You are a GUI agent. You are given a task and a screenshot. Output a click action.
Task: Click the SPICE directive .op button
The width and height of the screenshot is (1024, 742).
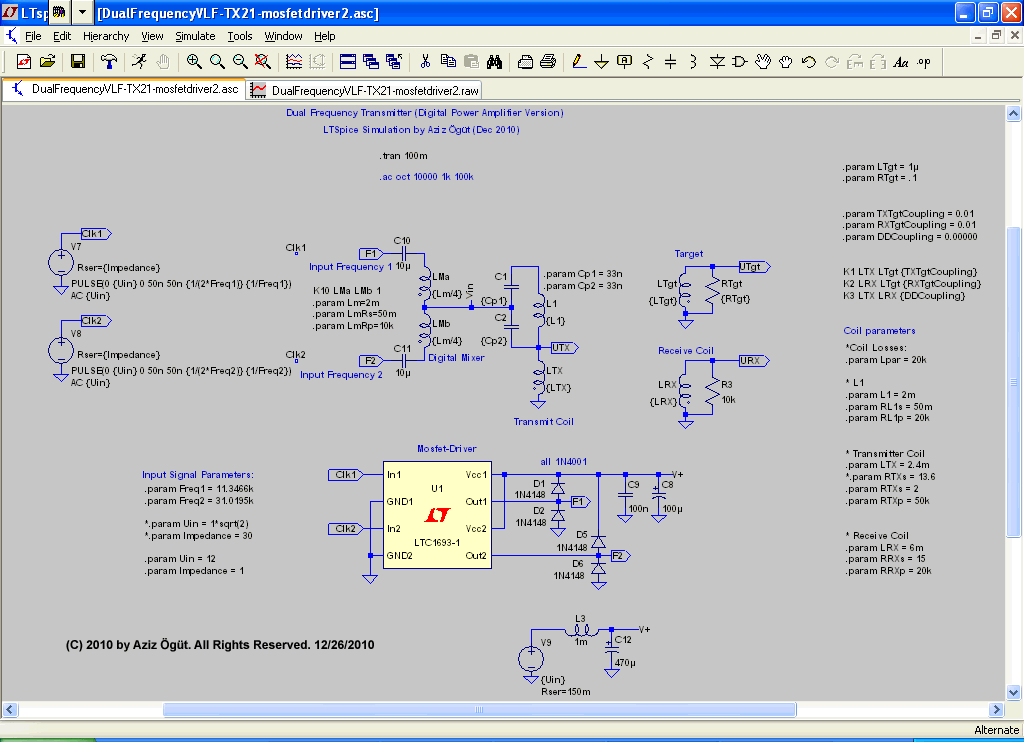click(x=923, y=62)
